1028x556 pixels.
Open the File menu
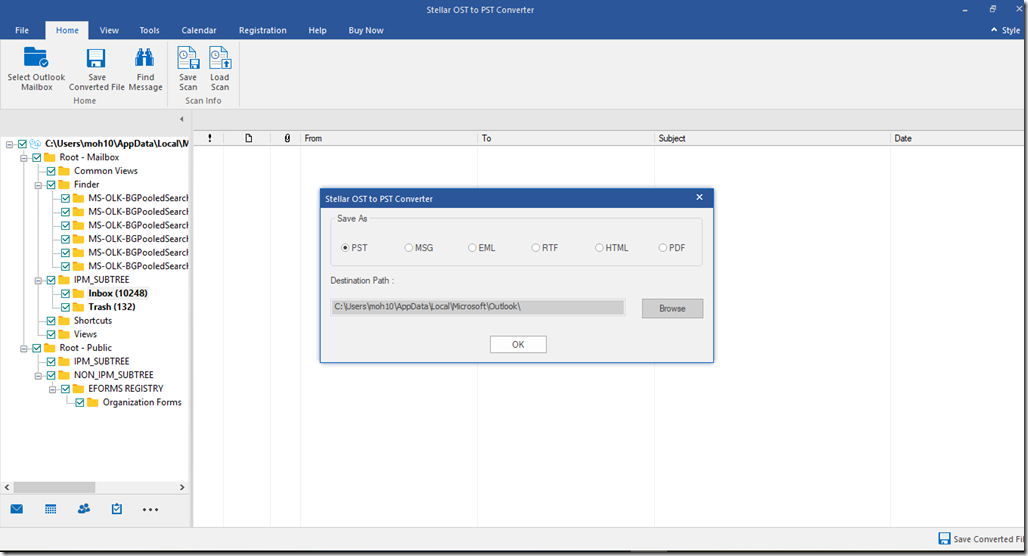(x=22, y=30)
